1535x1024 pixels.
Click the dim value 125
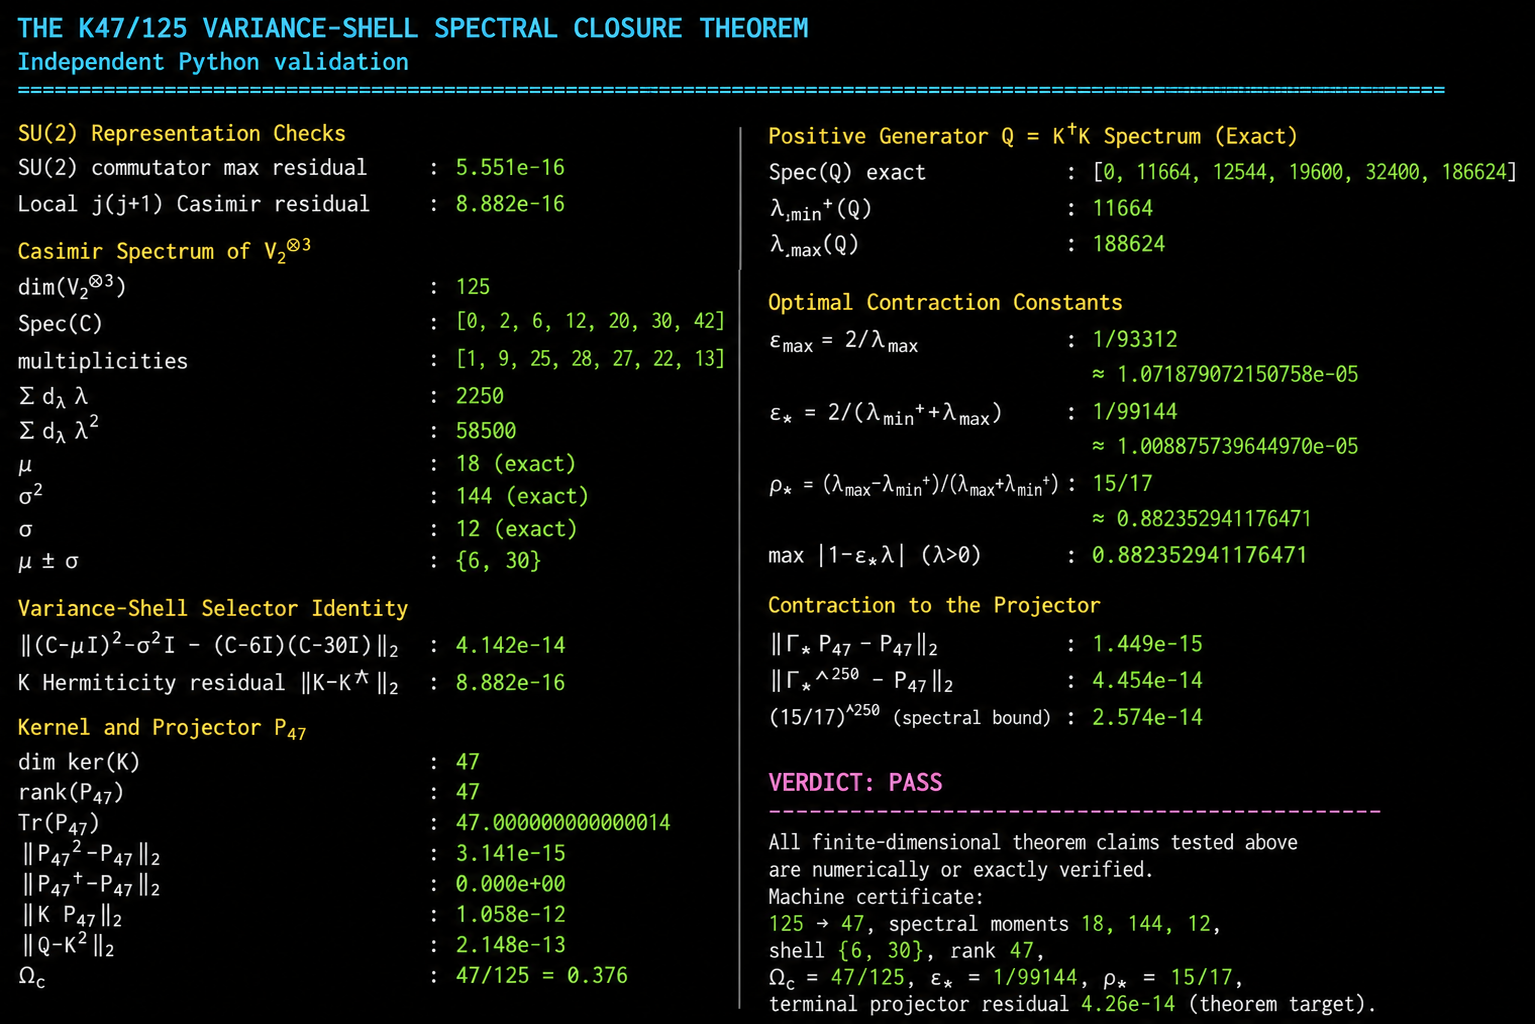tap(473, 287)
